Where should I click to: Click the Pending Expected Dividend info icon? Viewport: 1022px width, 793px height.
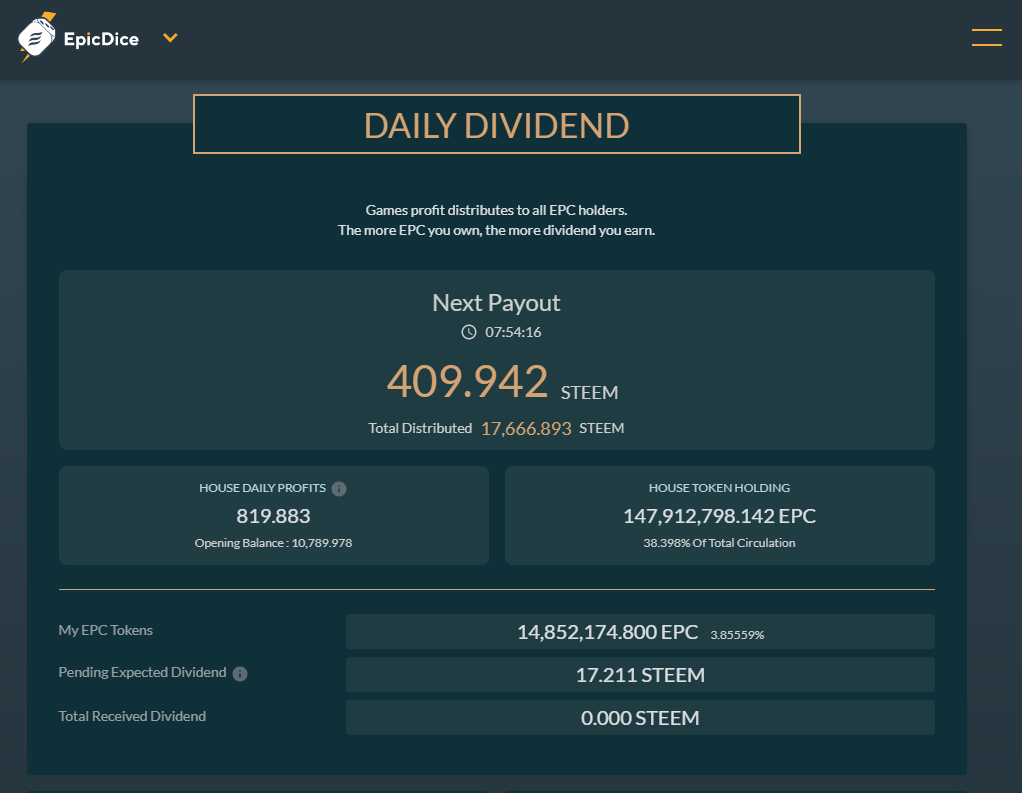(240, 674)
